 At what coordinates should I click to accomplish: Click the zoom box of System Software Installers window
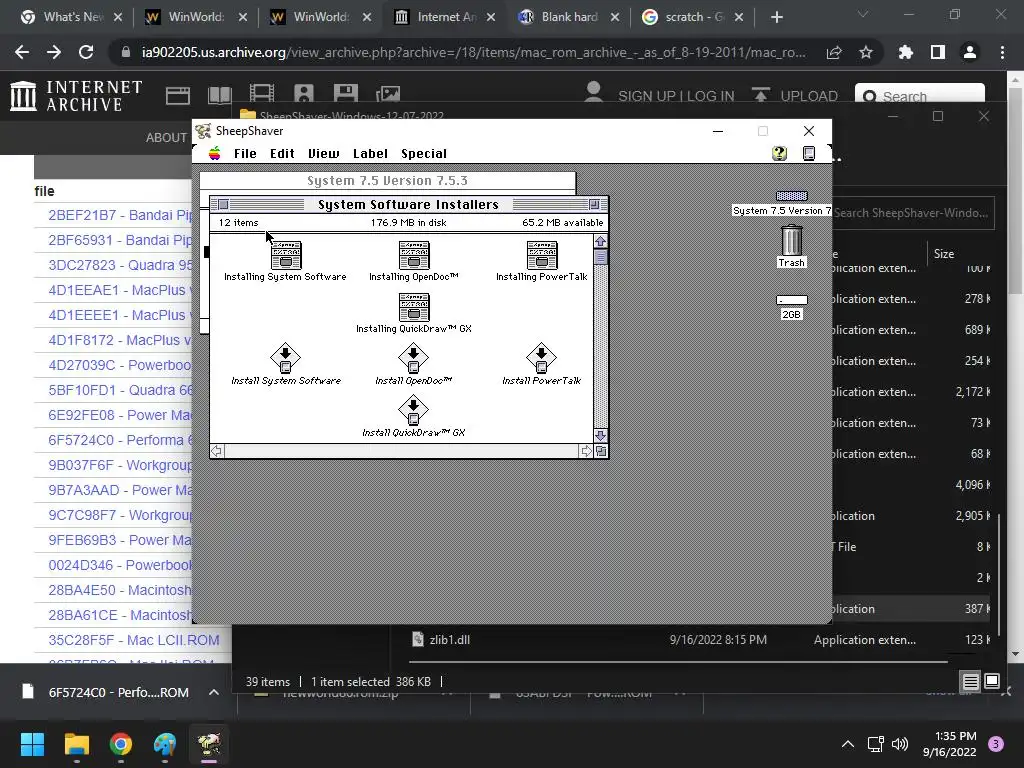tap(594, 204)
